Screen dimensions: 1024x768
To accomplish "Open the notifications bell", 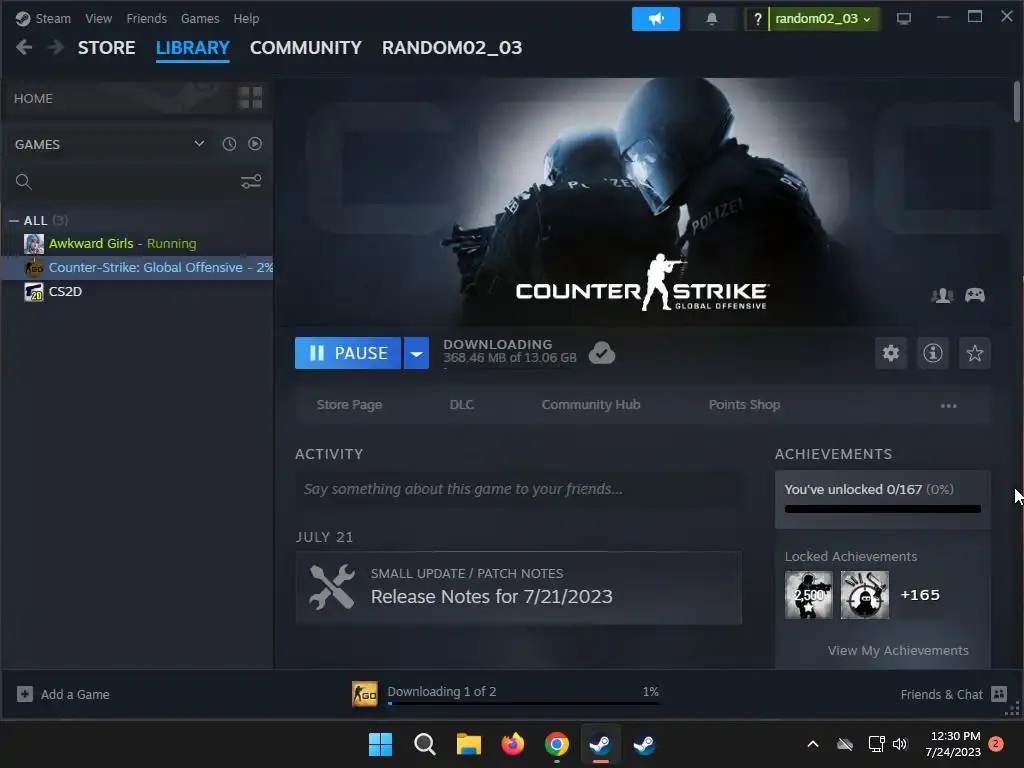I will point(712,19).
